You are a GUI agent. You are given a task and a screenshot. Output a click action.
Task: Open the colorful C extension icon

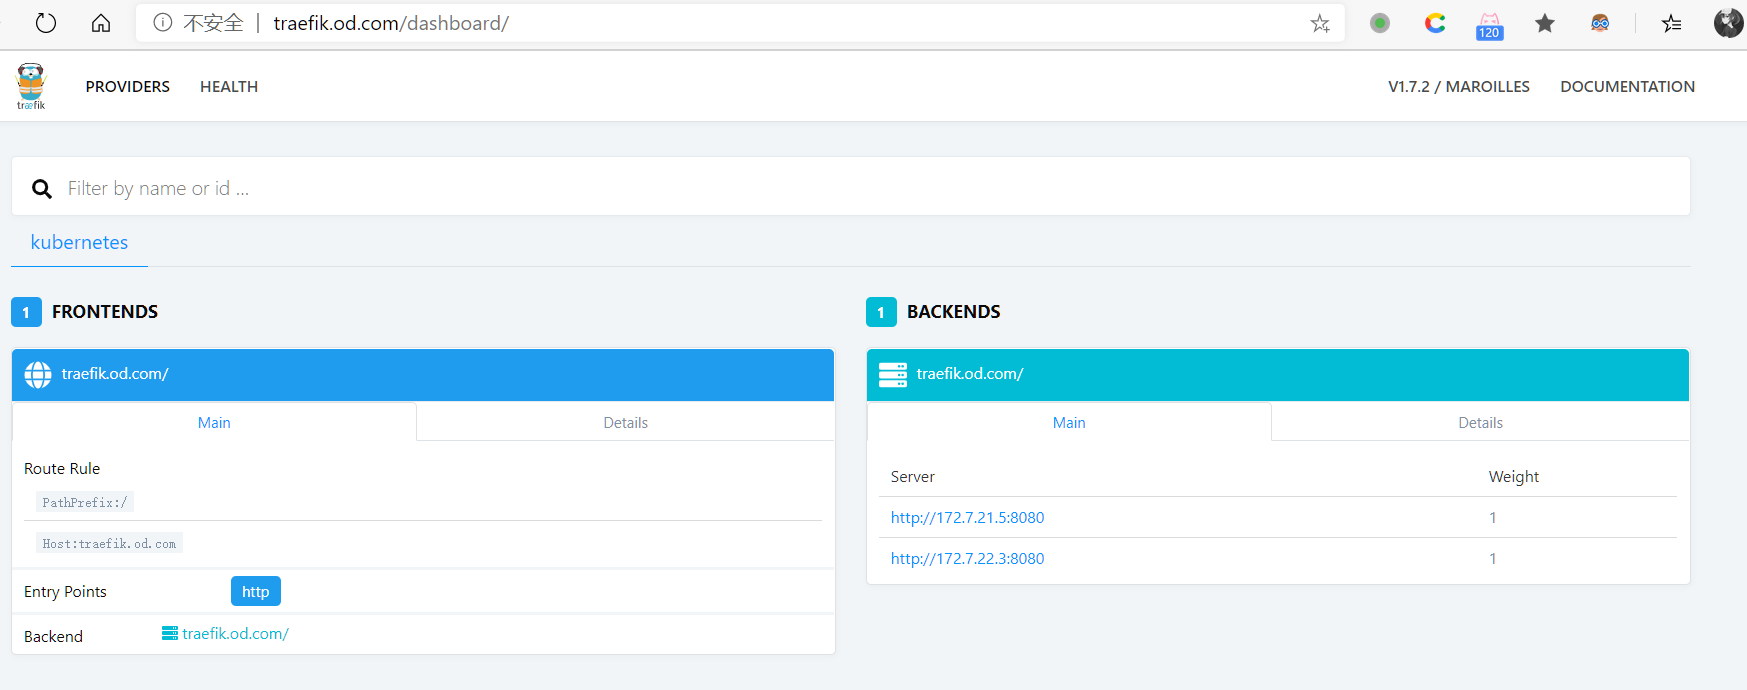(1435, 23)
